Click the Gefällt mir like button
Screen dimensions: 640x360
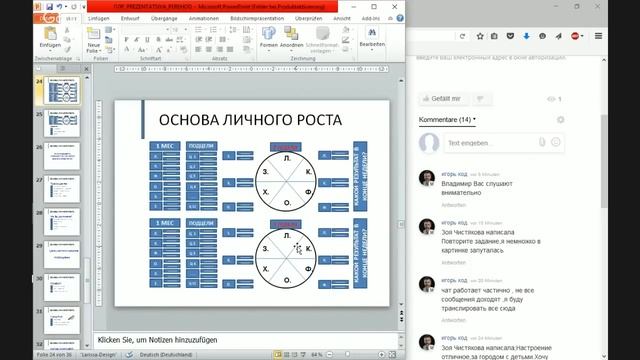point(444,99)
